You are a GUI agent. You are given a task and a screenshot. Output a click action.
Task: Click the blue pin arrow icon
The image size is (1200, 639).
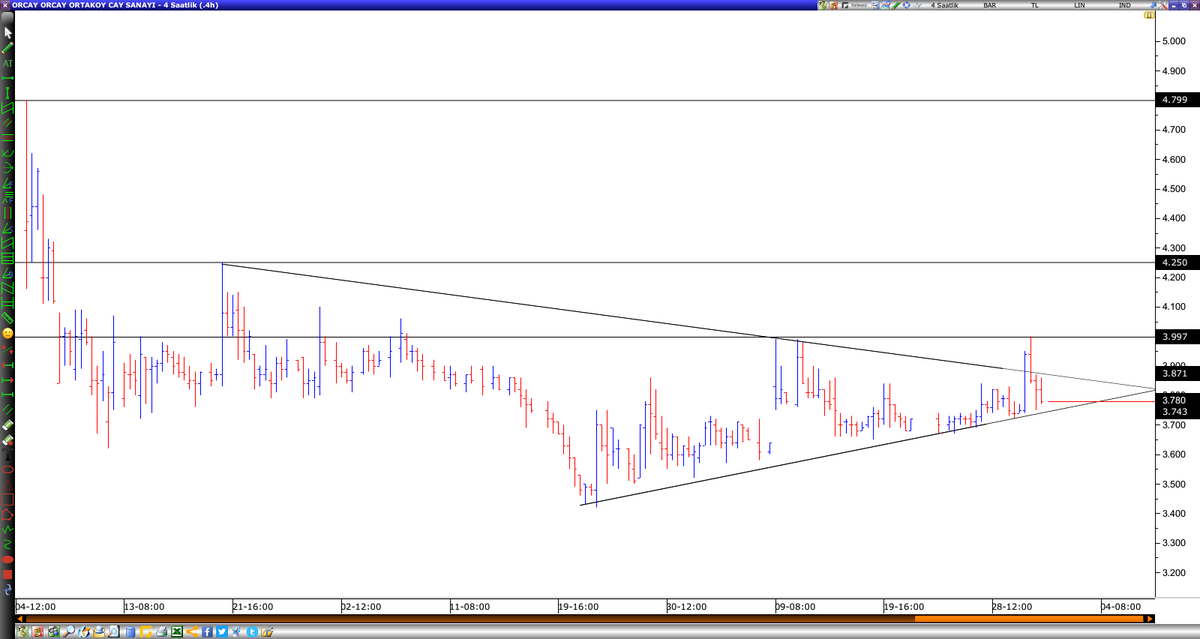1152,5
